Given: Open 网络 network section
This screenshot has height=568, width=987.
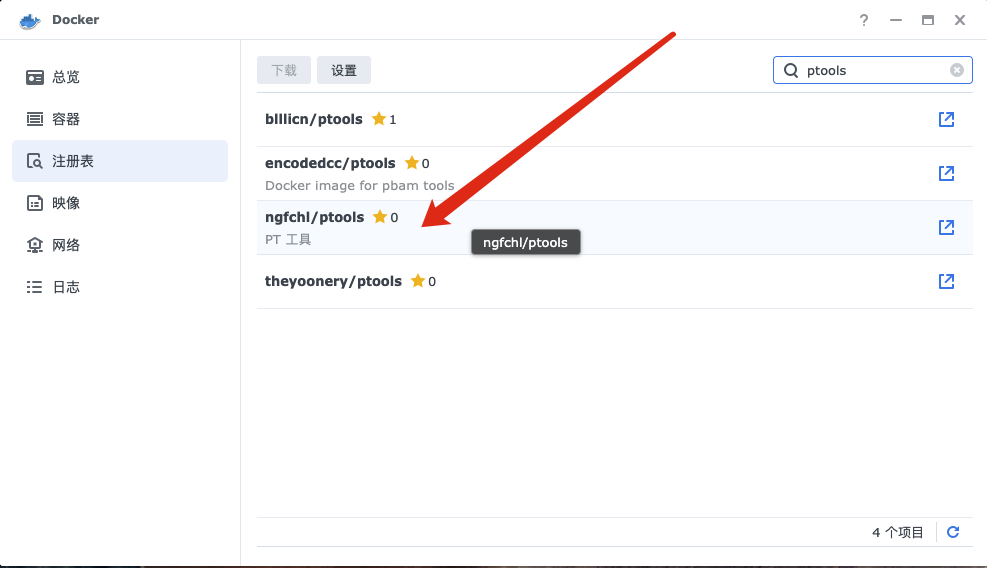Looking at the screenshot, I should click(120, 245).
